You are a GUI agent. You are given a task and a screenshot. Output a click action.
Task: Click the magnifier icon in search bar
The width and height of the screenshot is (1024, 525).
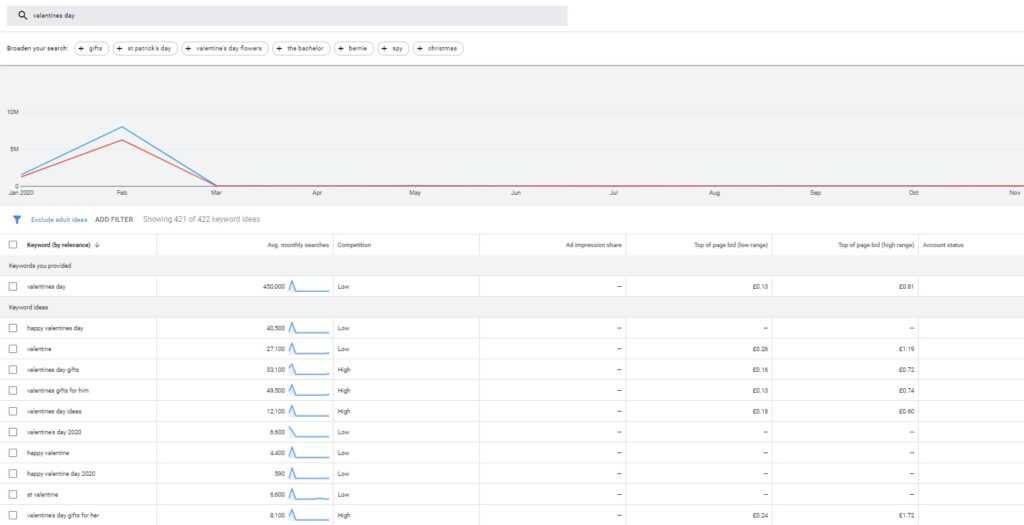22,15
